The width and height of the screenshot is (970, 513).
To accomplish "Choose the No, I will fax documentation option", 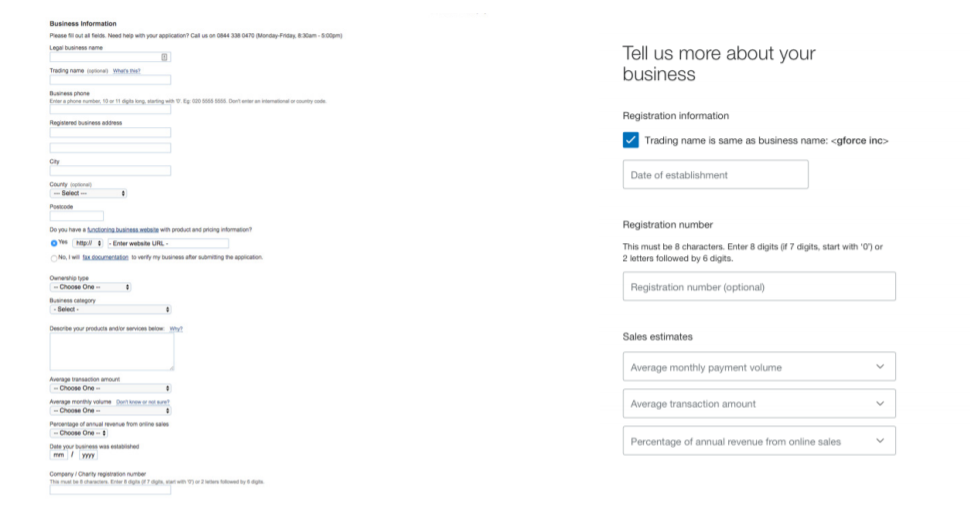I will point(53,258).
